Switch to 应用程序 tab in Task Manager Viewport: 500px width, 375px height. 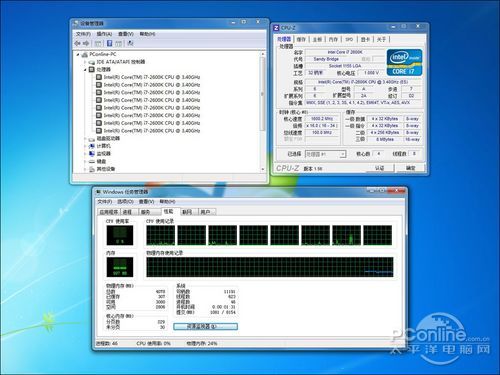(109, 212)
